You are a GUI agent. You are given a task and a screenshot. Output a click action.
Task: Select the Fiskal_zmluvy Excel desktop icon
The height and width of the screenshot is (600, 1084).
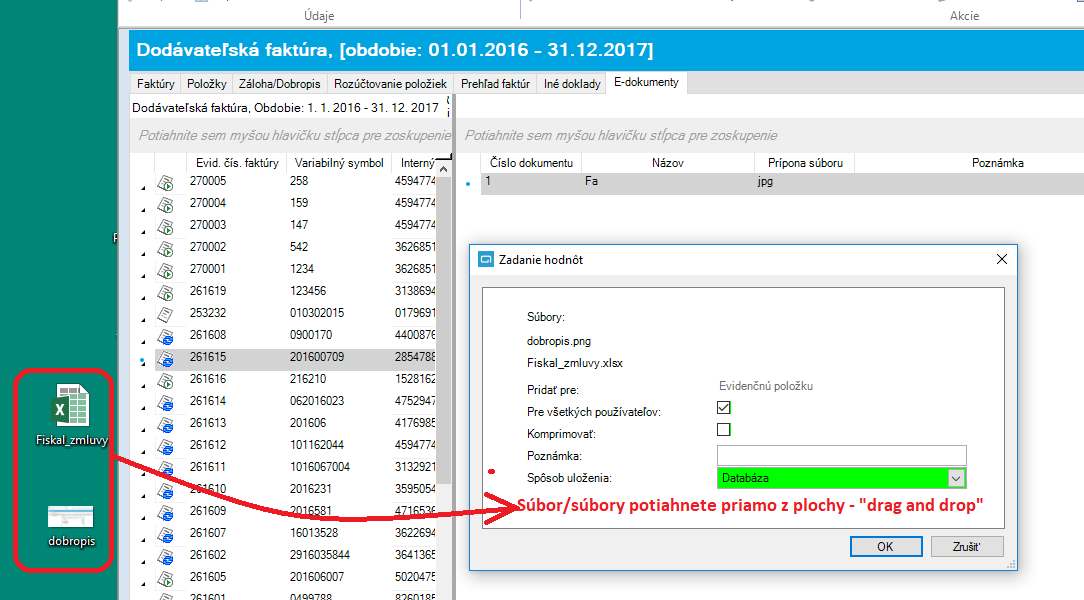[x=71, y=415]
